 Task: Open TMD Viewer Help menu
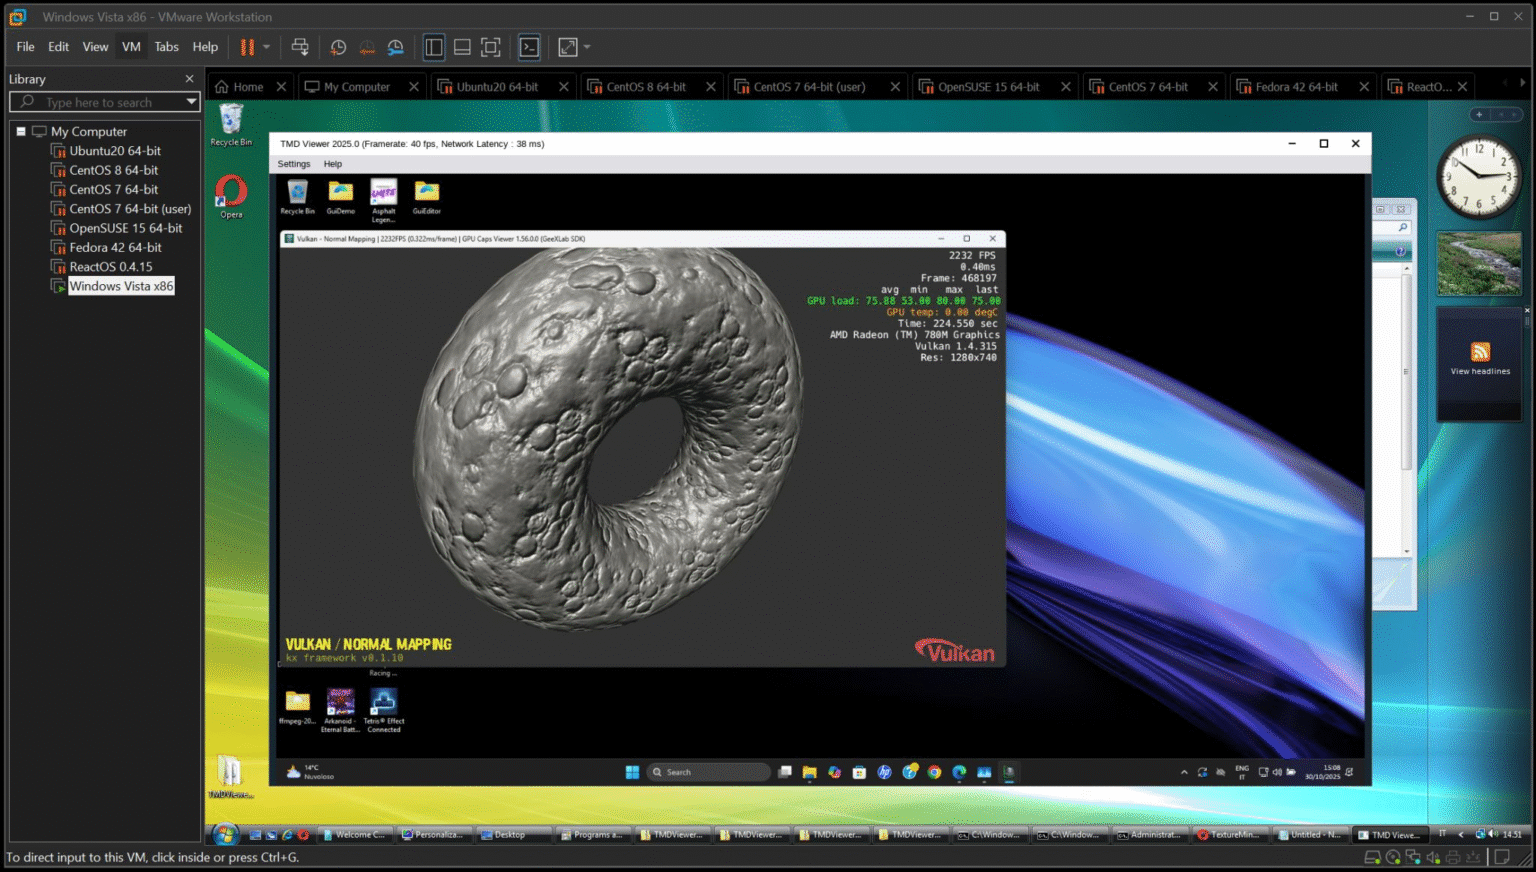coord(333,164)
